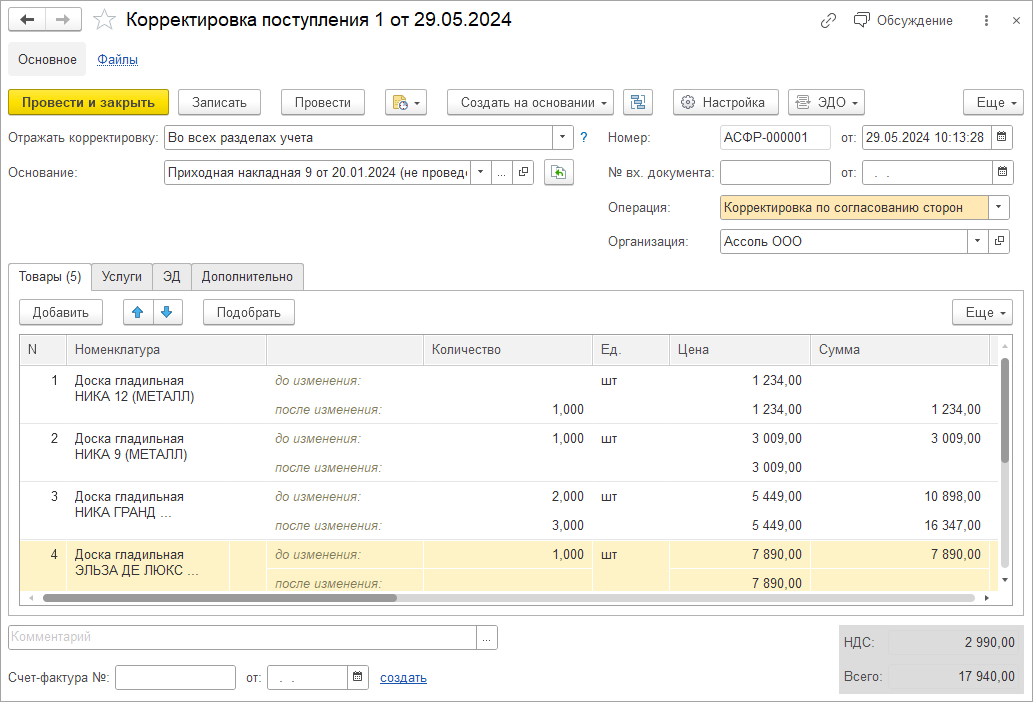Open document structure icon next to Создать на основании

click(x=638, y=102)
